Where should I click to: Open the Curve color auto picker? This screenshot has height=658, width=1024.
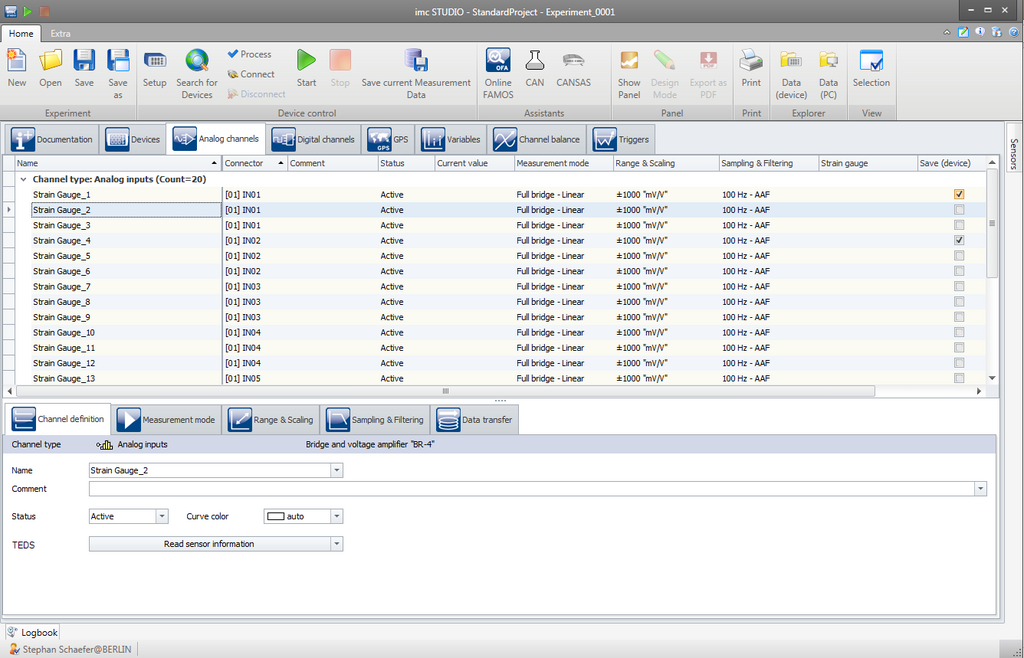[336, 517]
